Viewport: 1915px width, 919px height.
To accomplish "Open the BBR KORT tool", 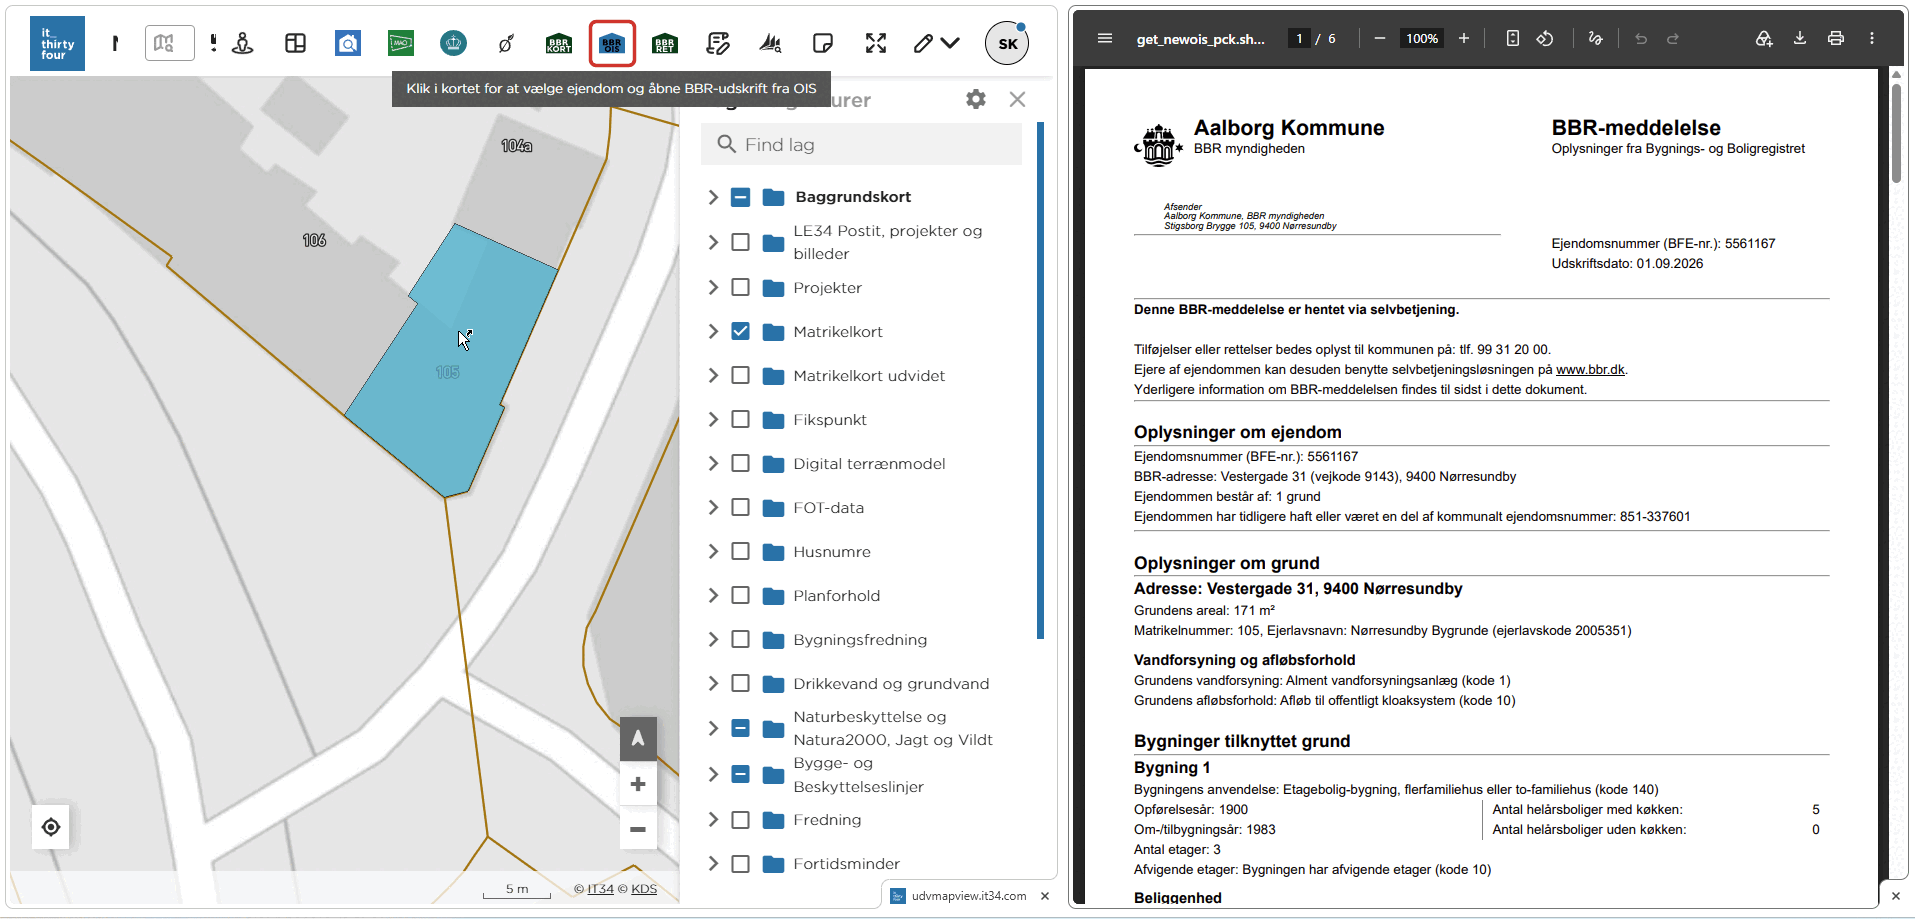I will (x=559, y=43).
